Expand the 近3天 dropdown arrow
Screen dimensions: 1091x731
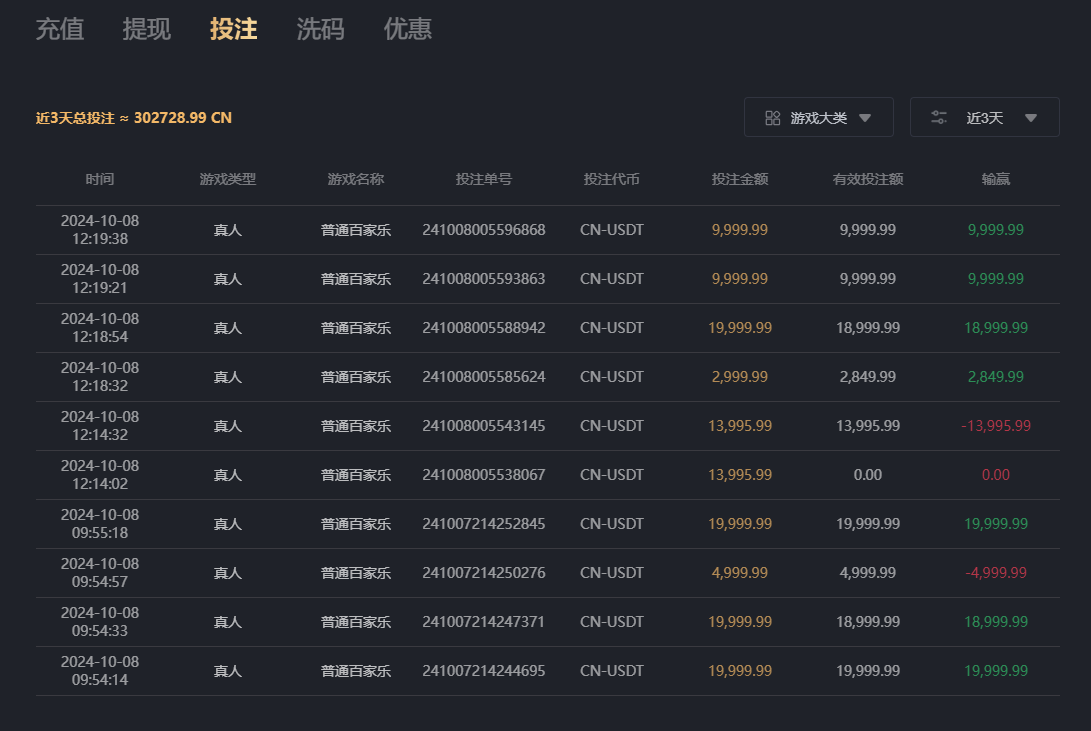pos(1031,118)
